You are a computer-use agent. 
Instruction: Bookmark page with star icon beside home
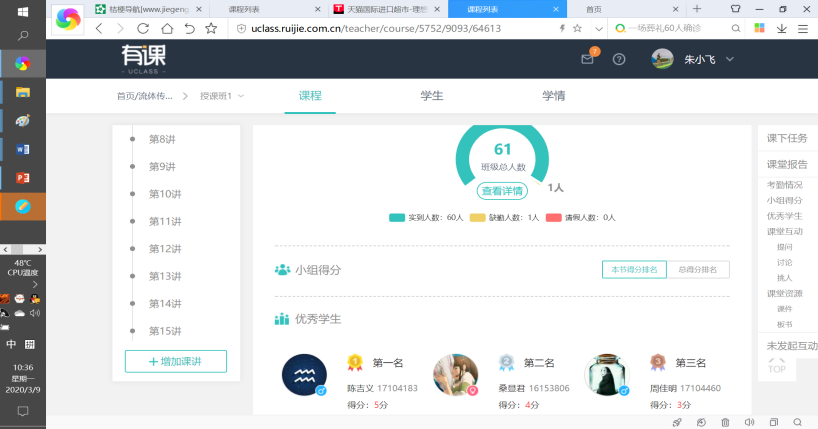click(210, 28)
